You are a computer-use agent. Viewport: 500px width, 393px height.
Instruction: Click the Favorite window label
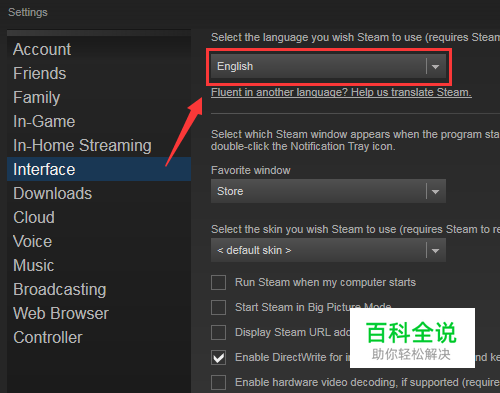pyautogui.click(x=251, y=170)
